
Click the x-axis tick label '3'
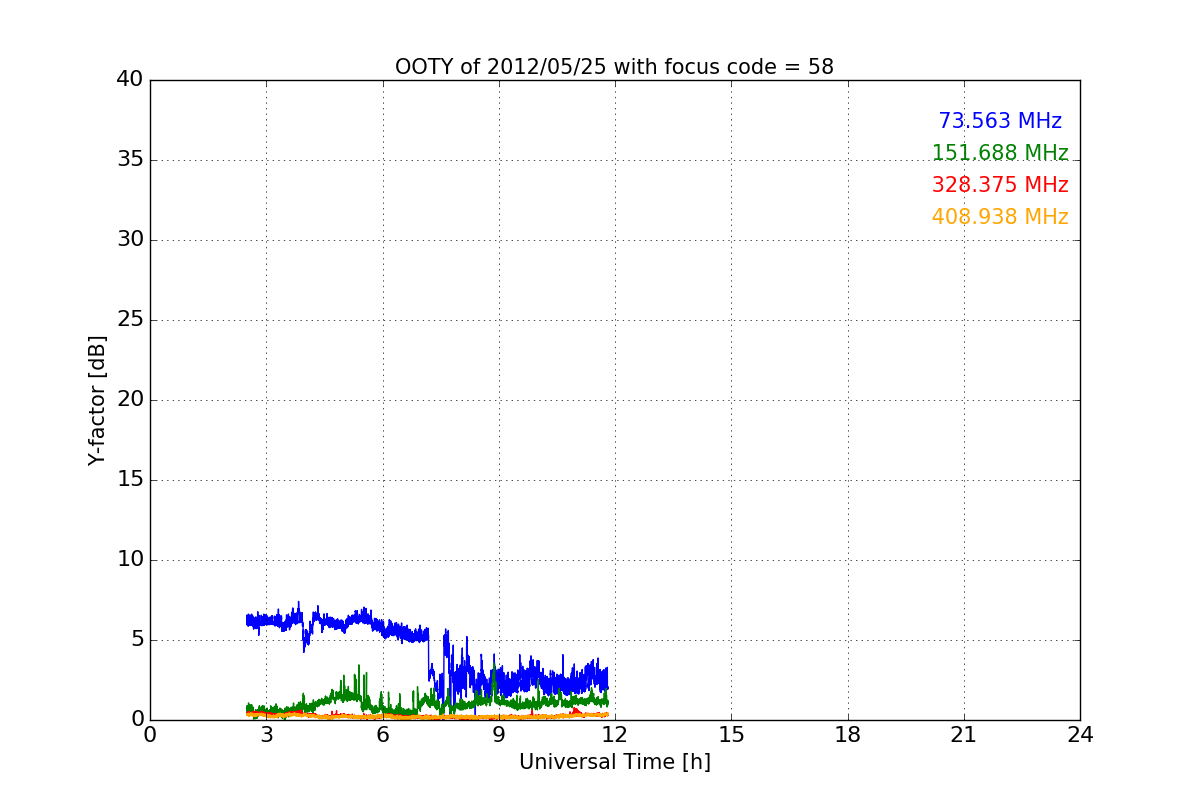pos(266,734)
